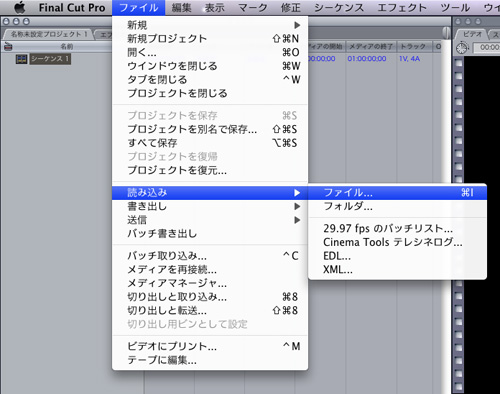This screenshot has height=394, width=500.
Task: Choose 切り出しと転送...
Action: (x=210, y=311)
